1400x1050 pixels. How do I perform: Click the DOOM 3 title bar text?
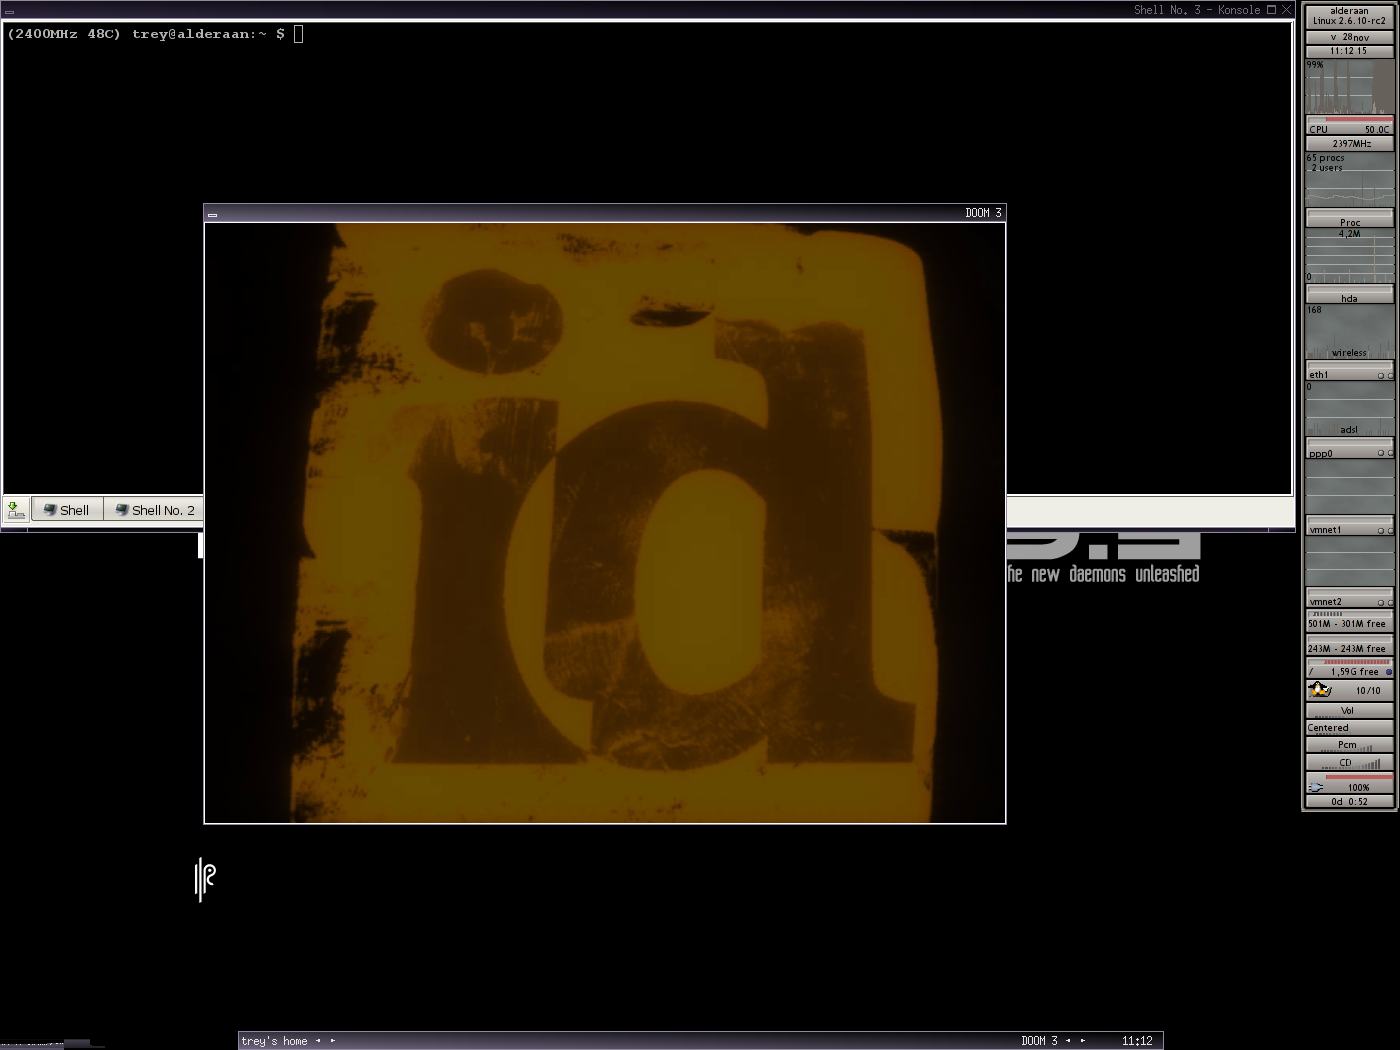coord(983,213)
